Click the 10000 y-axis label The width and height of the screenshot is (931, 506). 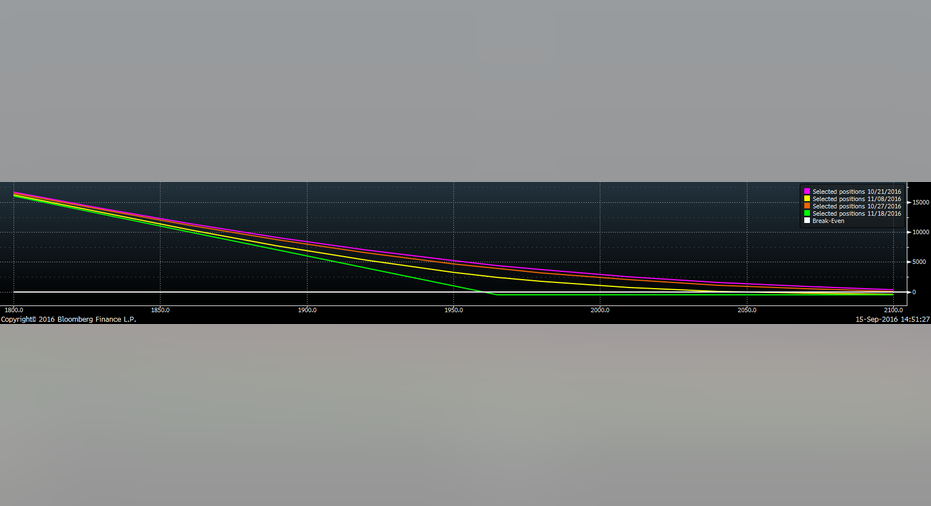click(921, 232)
